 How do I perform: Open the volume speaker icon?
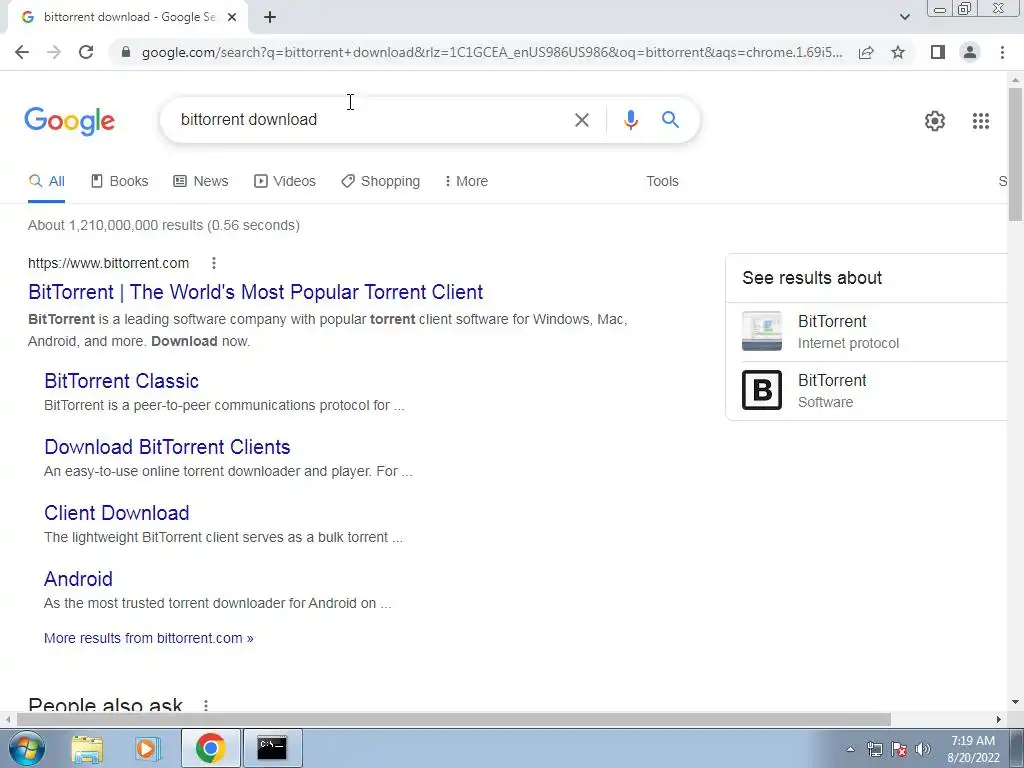[923, 749]
